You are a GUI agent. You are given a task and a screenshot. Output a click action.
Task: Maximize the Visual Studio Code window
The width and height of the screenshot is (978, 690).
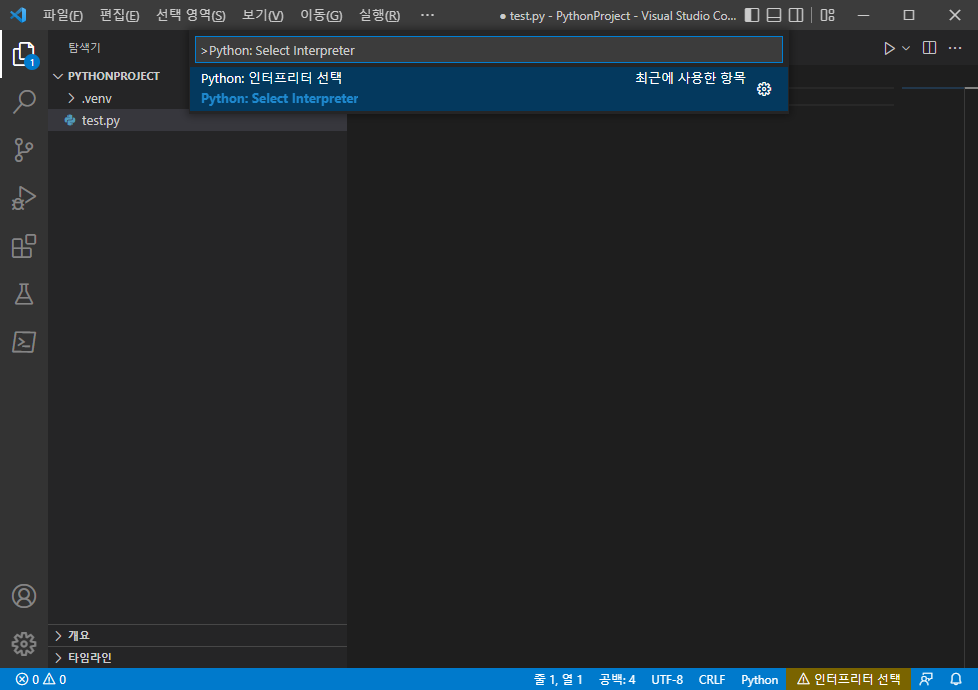point(909,15)
